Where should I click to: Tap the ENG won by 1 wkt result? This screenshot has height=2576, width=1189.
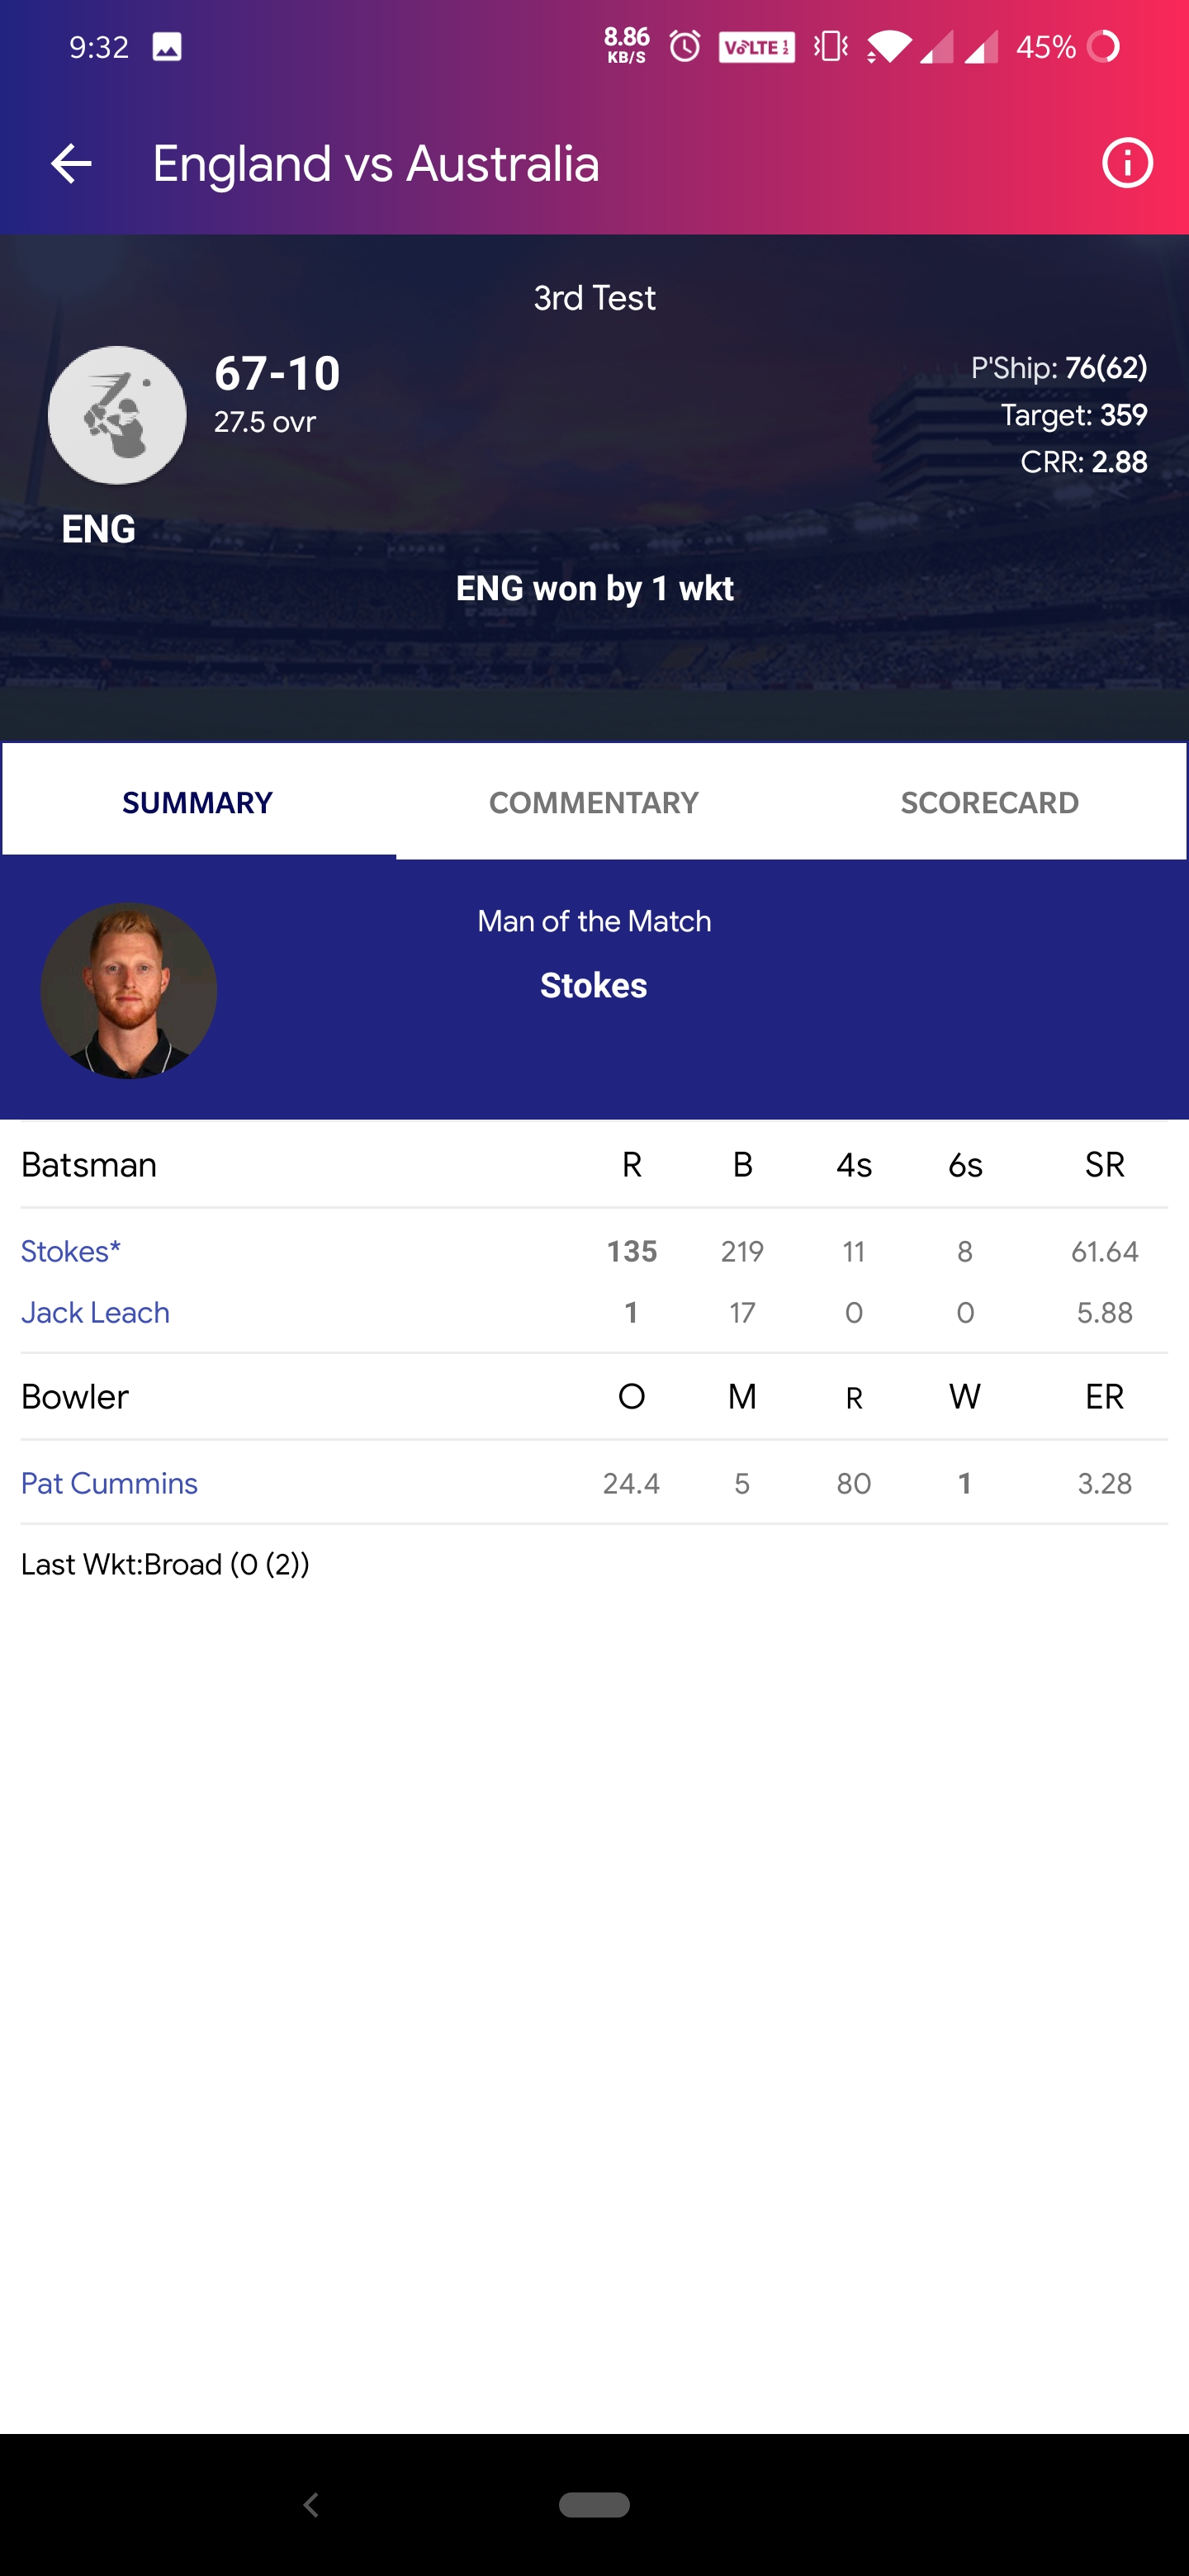594,588
